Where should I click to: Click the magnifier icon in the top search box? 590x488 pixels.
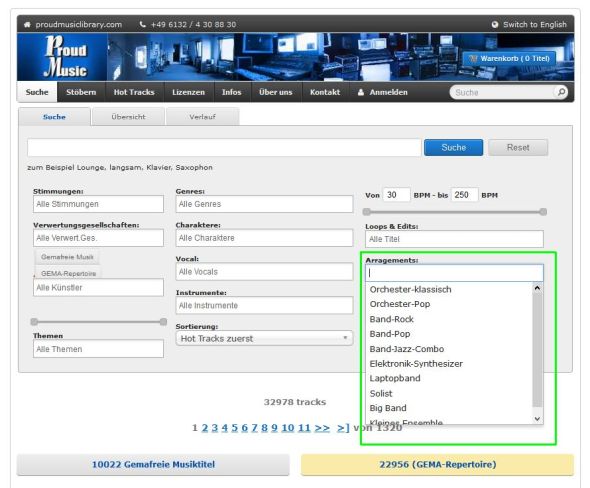[x=561, y=92]
